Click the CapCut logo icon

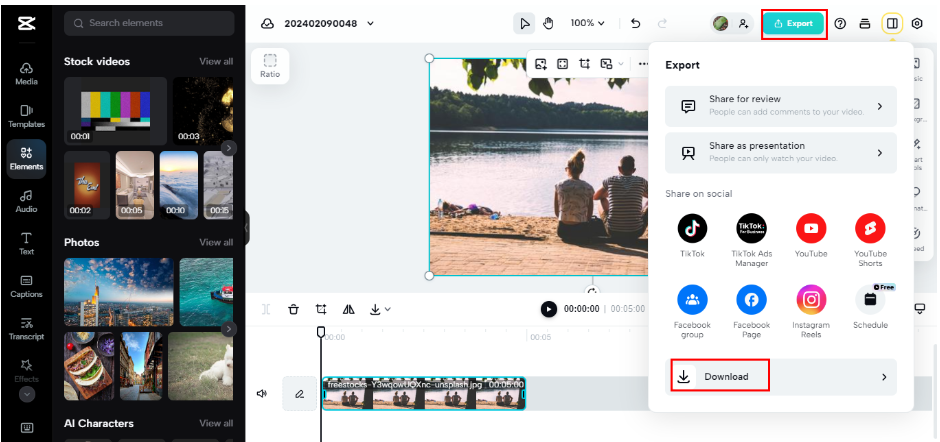pos(26,23)
